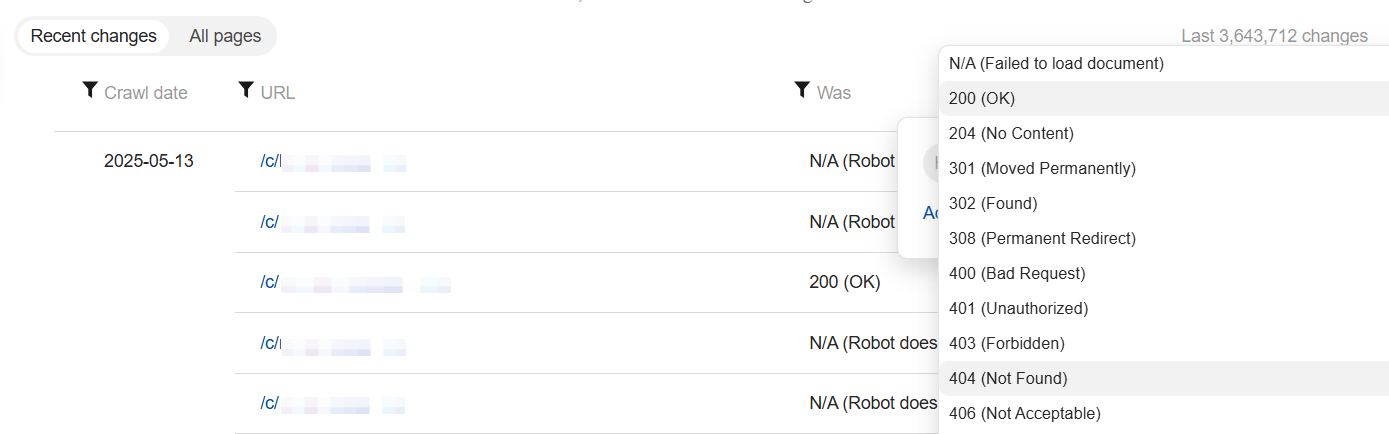
Task: Choose 200 (OK) from the dropdown list
Action: 982,98
